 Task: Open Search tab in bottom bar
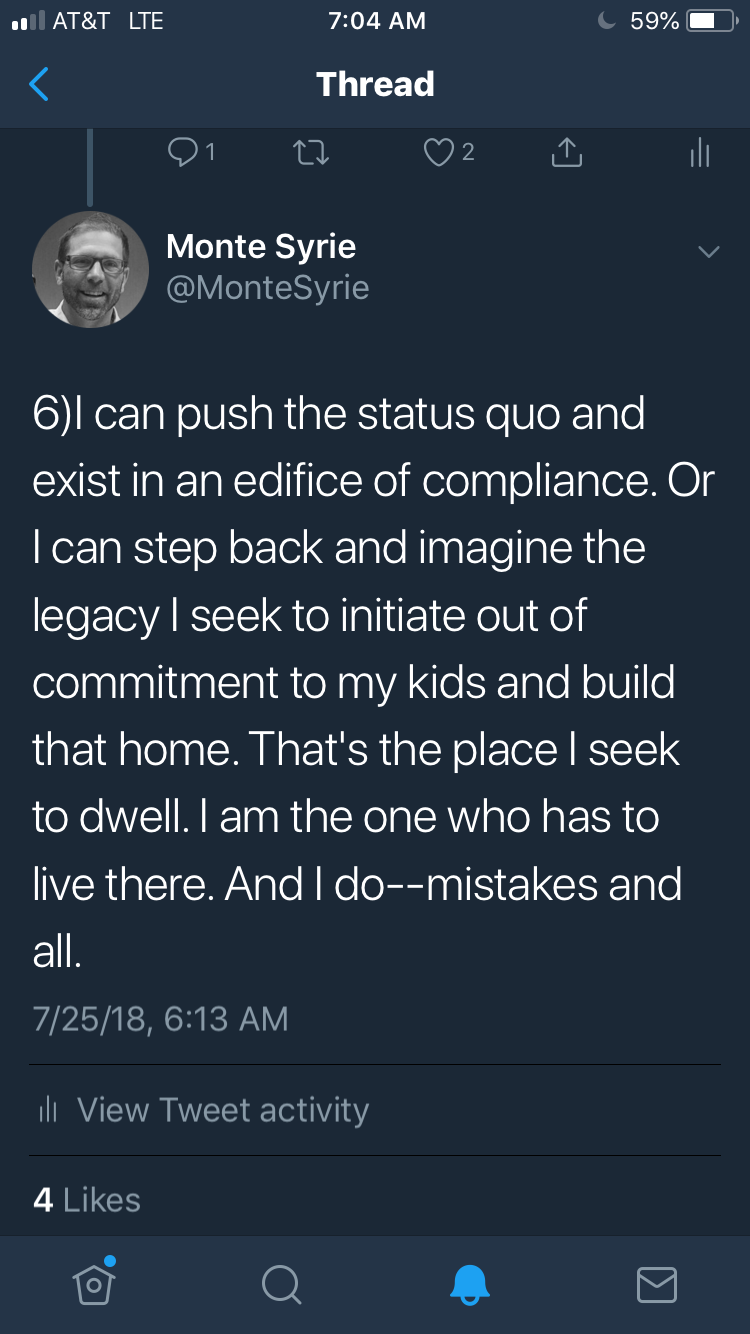(281, 1284)
